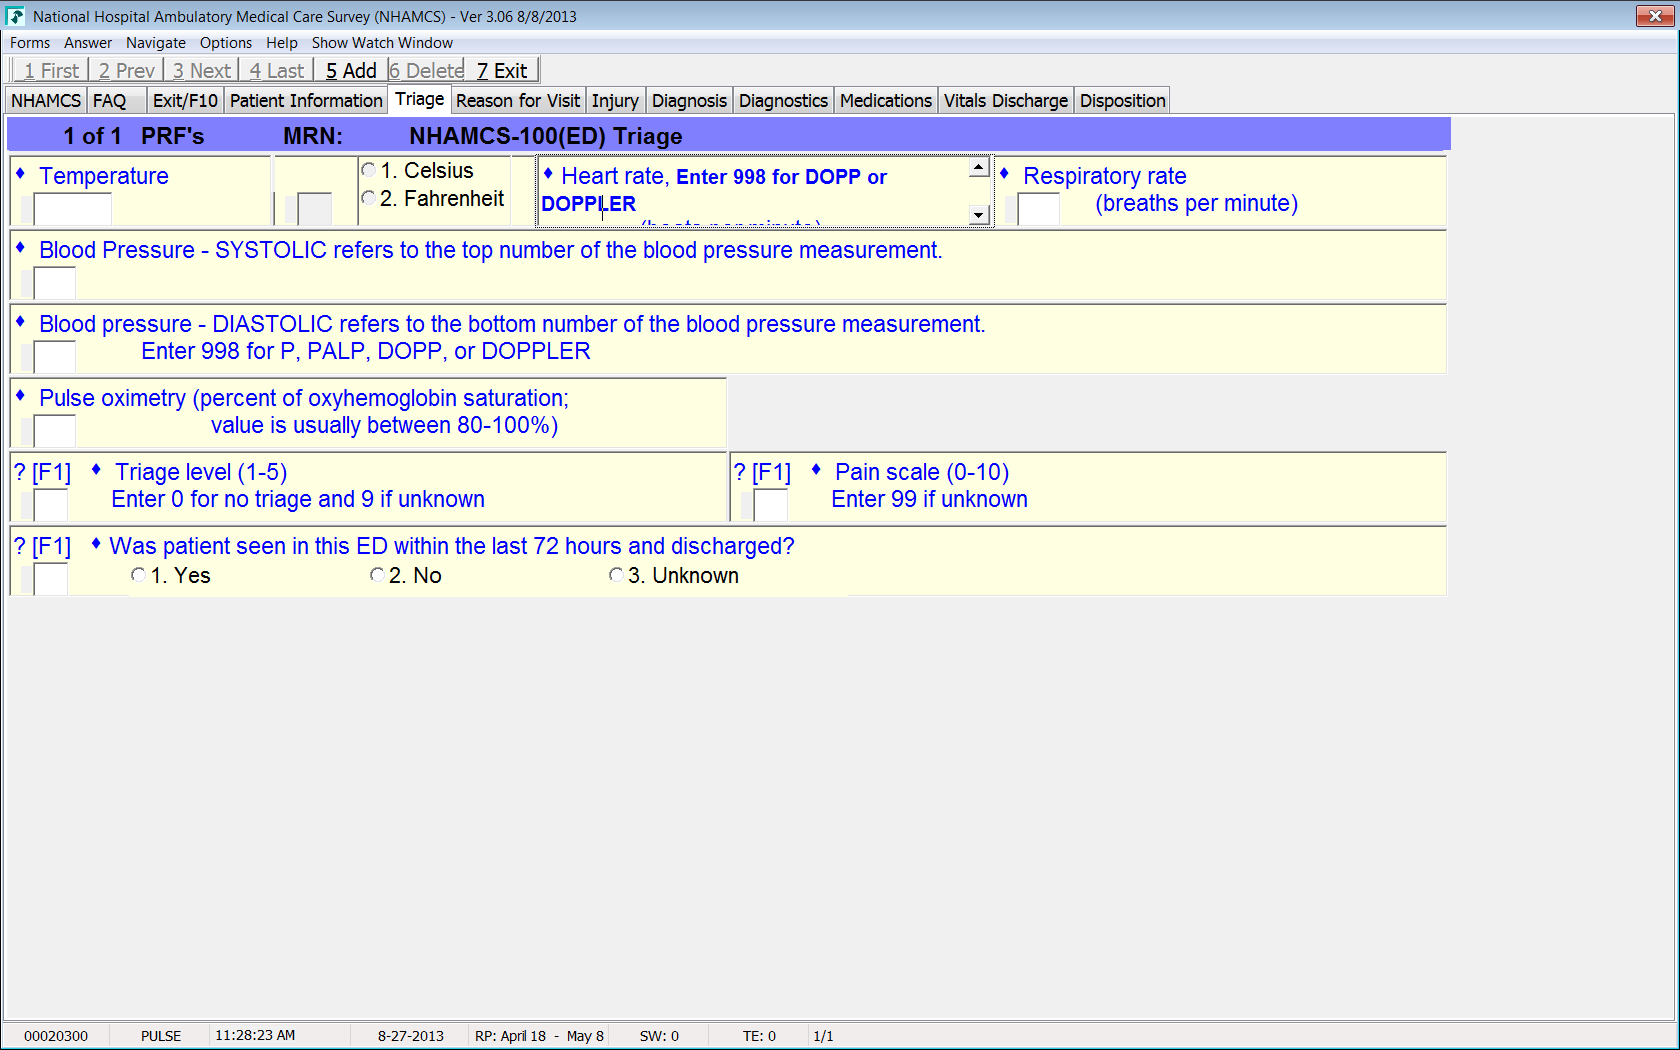Image resolution: width=1680 pixels, height=1050 pixels.
Task: Select the Triage tab
Action: [x=420, y=99]
